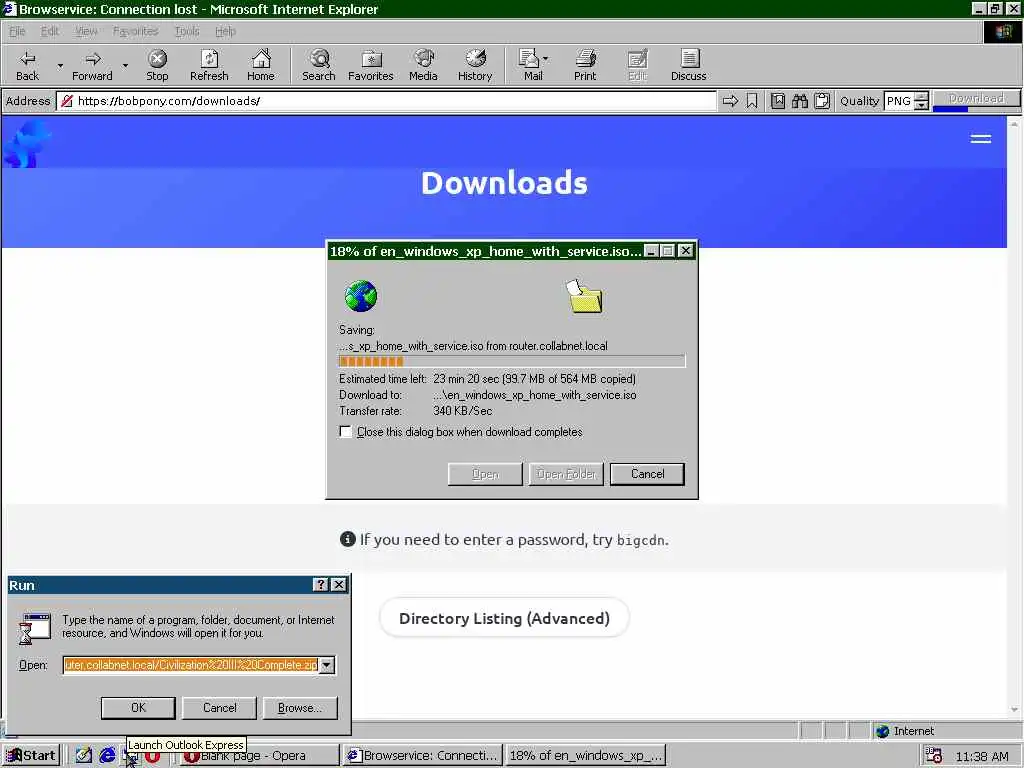Open the Search pane from toolbar
1024x768 pixels.
click(x=319, y=65)
